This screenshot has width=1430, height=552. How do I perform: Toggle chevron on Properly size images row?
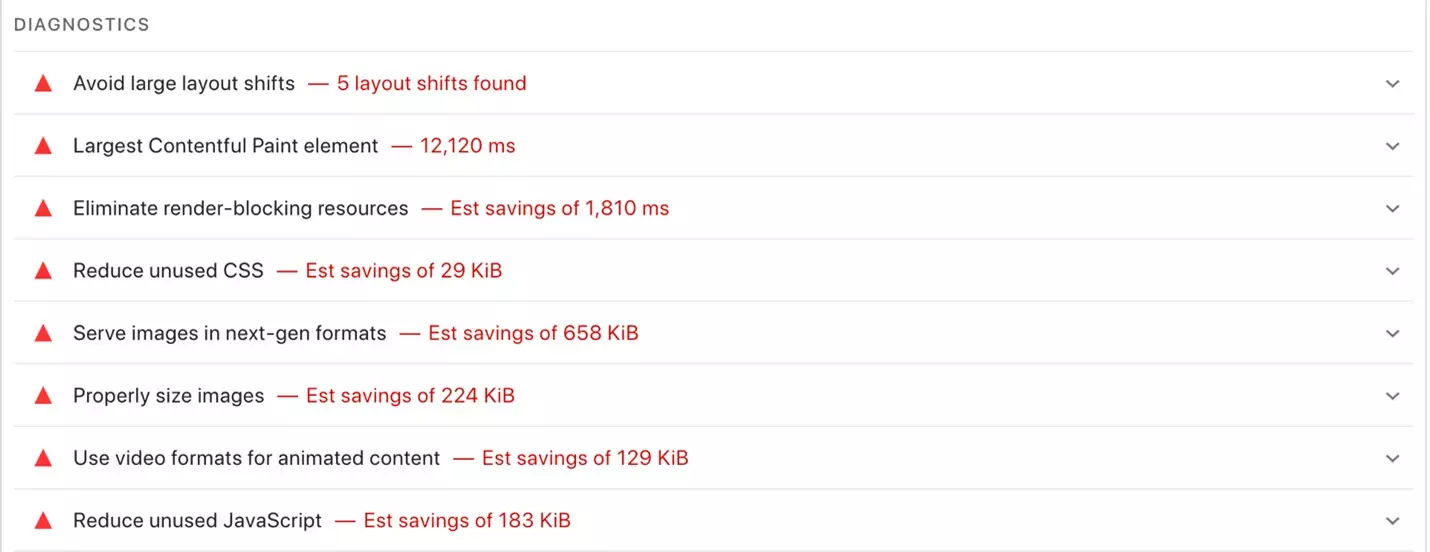(1393, 396)
